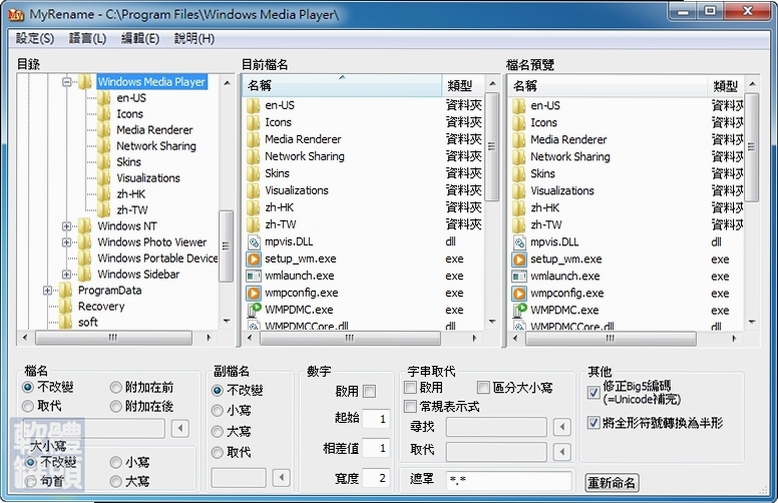
Task: Select 小寫 radio under 副檔名
Action: [x=217, y=411]
